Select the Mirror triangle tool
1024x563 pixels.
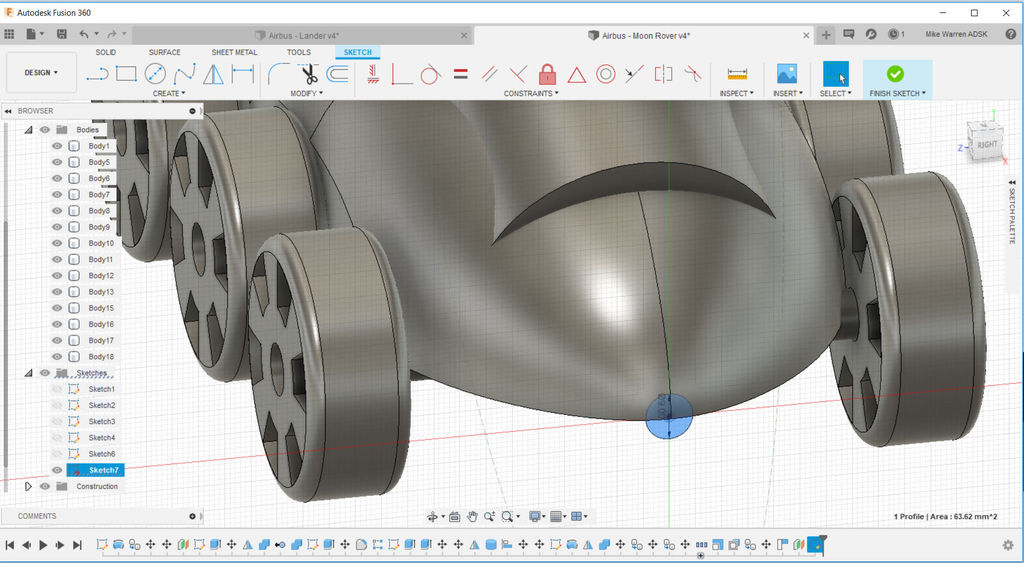click(x=213, y=74)
